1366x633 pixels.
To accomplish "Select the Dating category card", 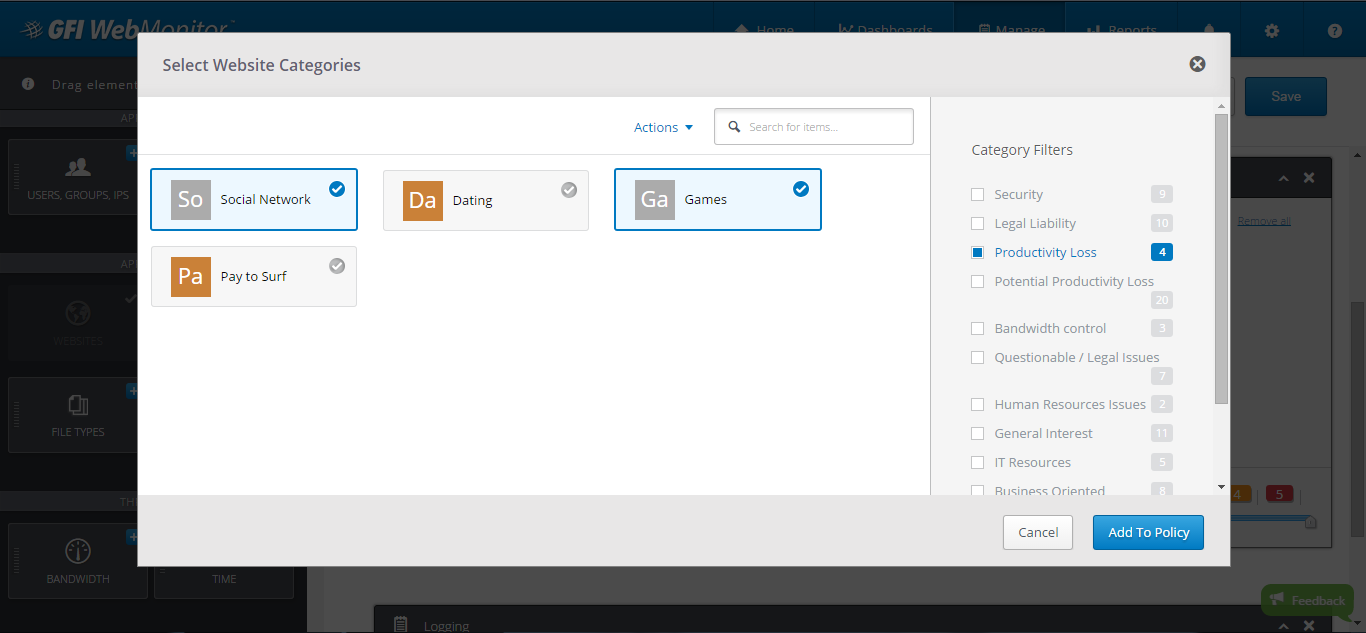I will [x=486, y=200].
